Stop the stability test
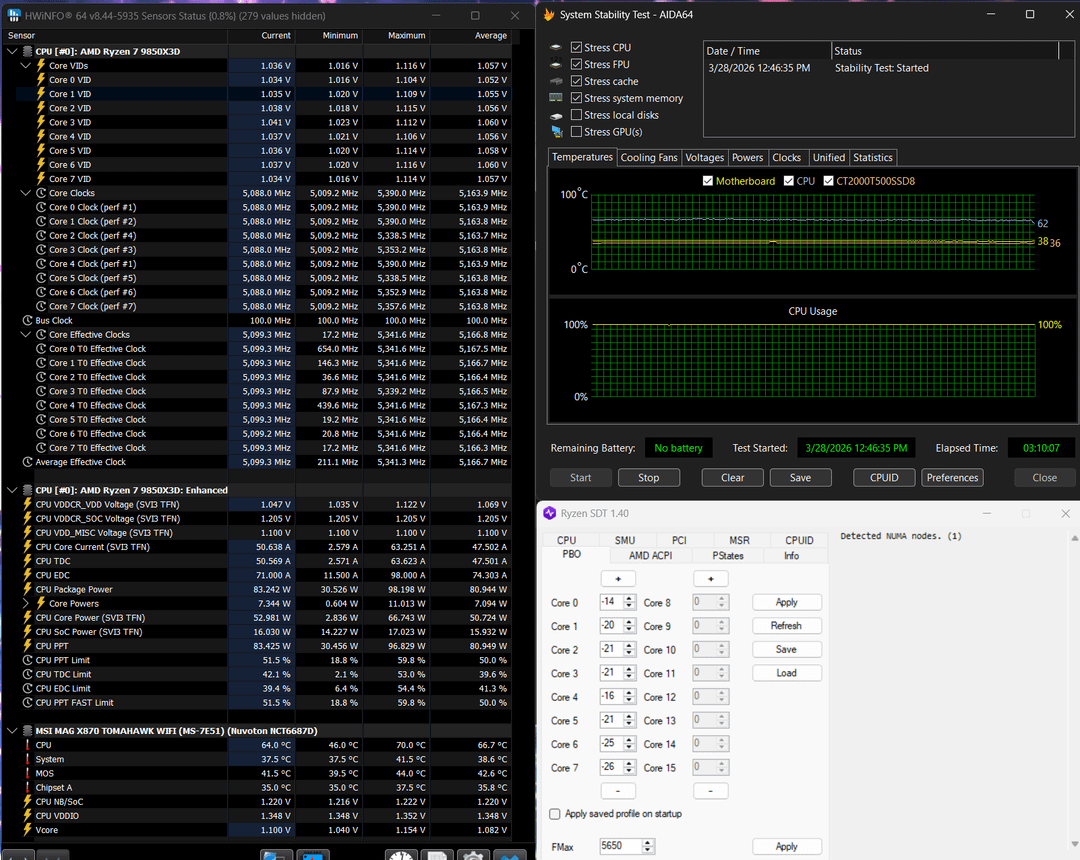 [648, 477]
